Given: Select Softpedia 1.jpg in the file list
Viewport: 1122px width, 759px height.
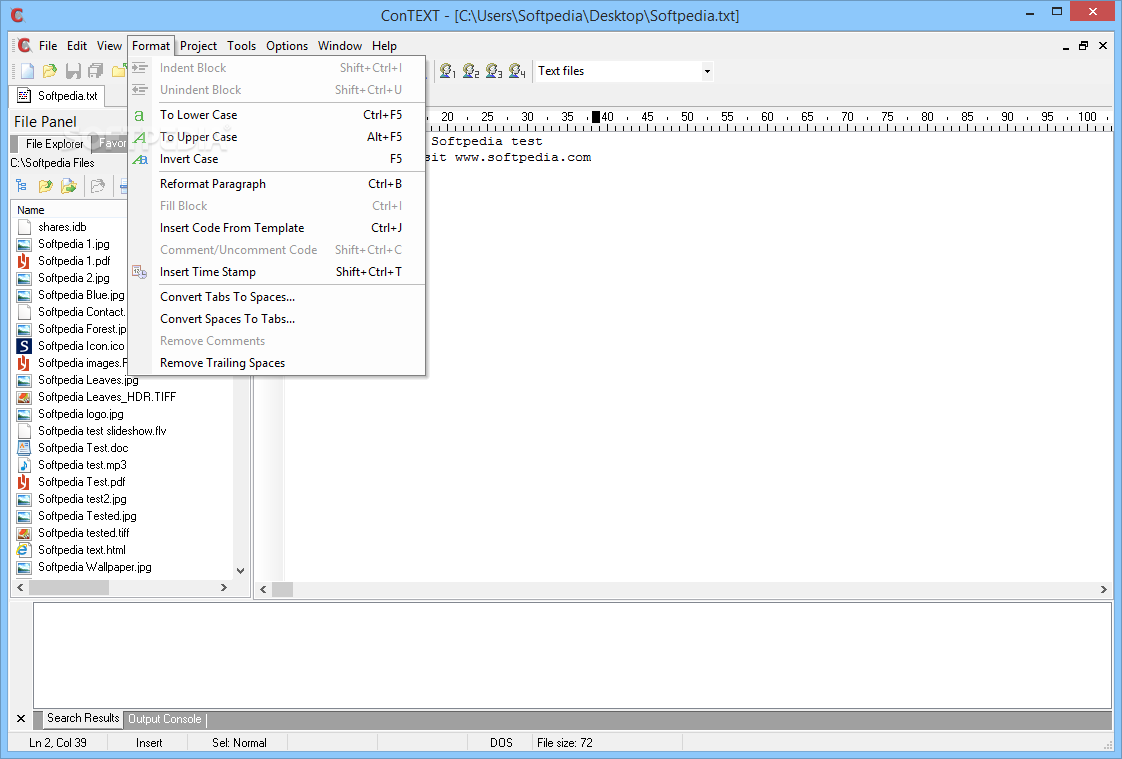Looking at the screenshot, I should tap(74, 245).
